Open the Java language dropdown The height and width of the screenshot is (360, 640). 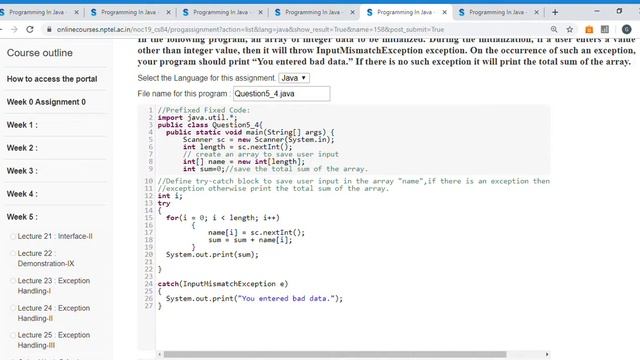click(294, 78)
